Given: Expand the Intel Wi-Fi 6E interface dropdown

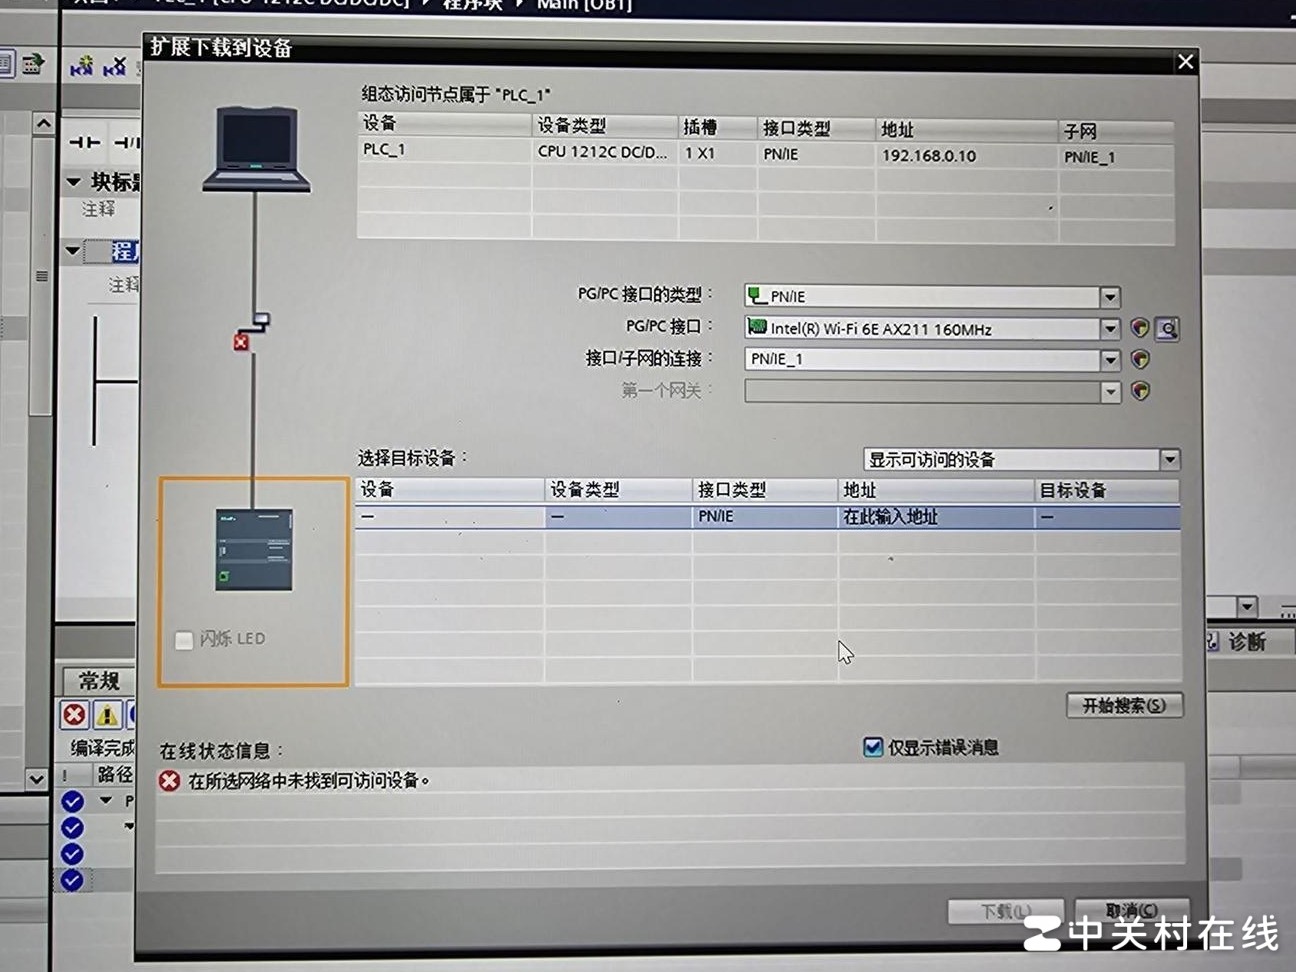Looking at the screenshot, I should [x=1110, y=328].
